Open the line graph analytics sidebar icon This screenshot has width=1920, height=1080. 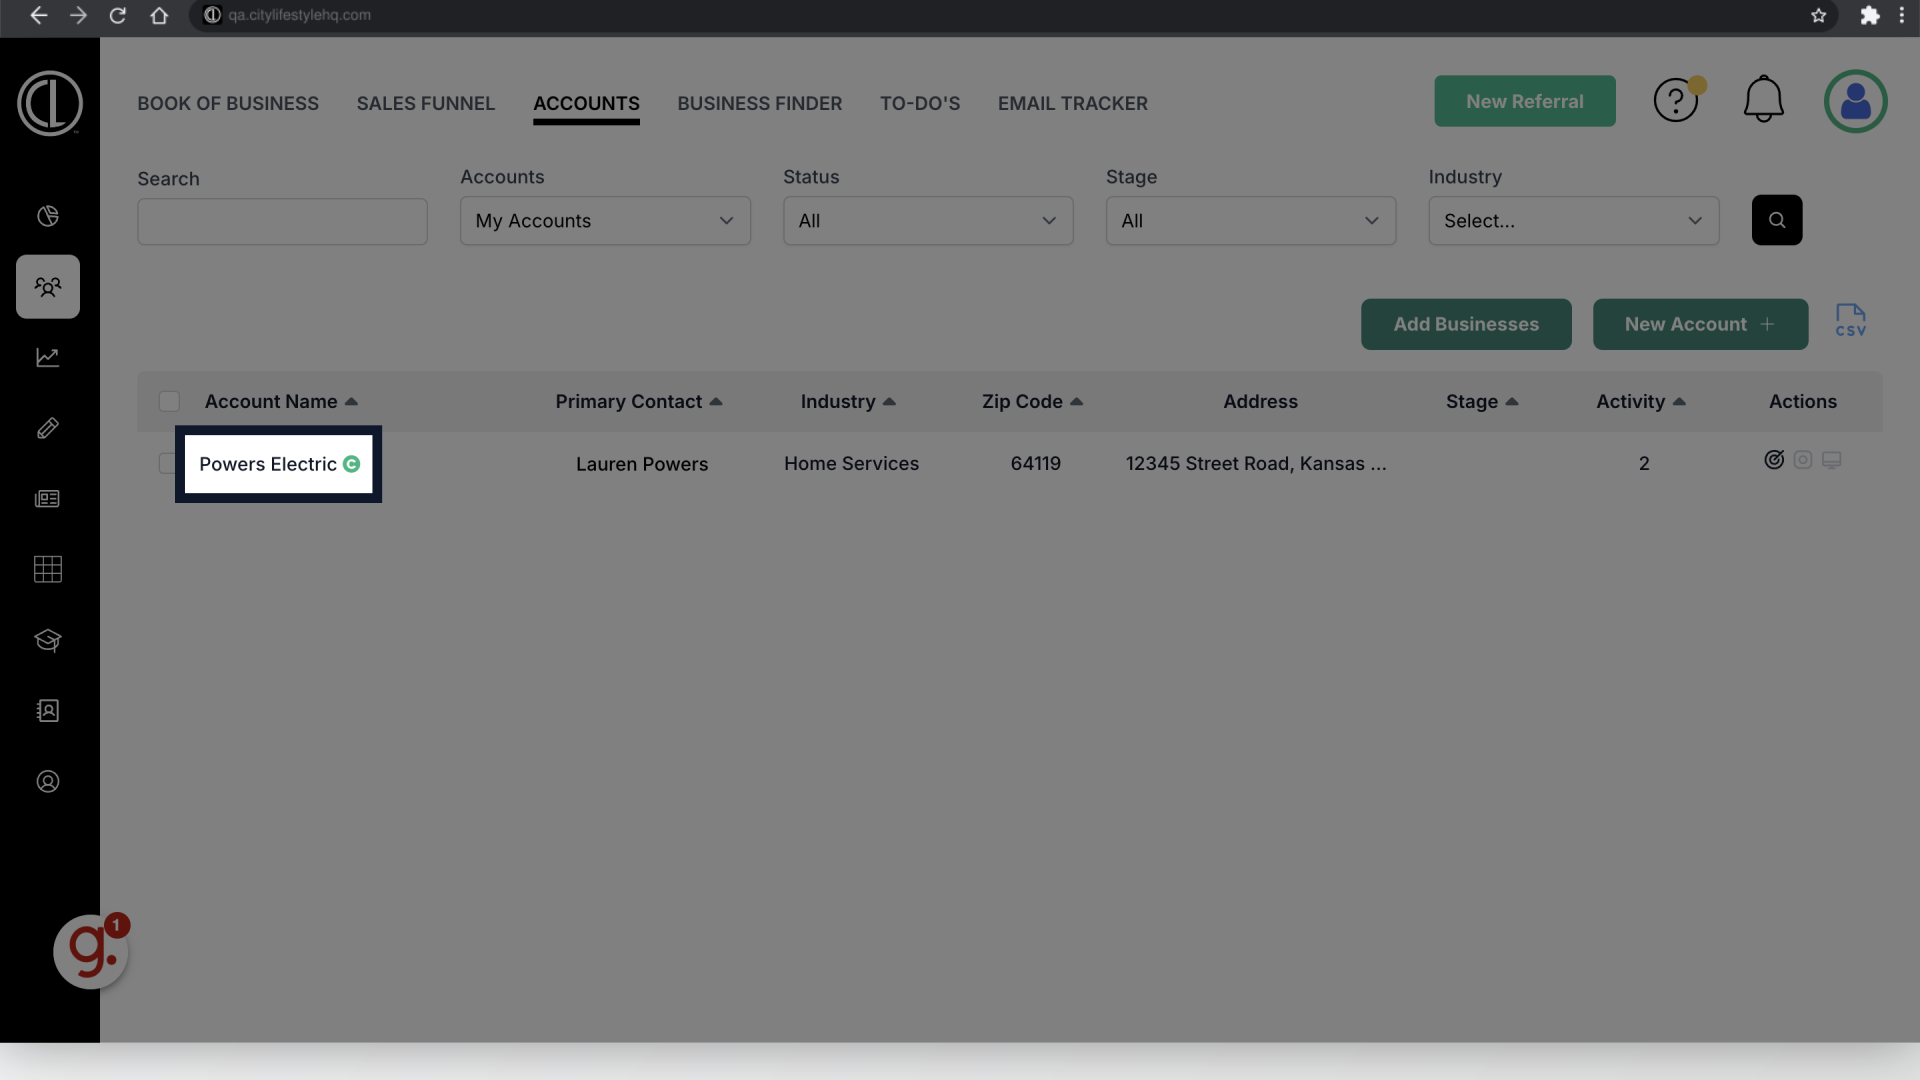48,357
